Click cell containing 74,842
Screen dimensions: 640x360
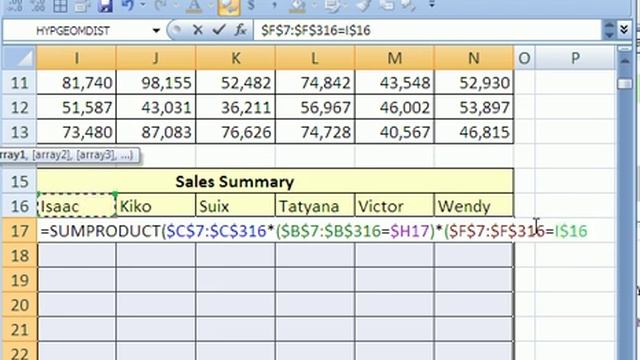pyautogui.click(x=315, y=83)
